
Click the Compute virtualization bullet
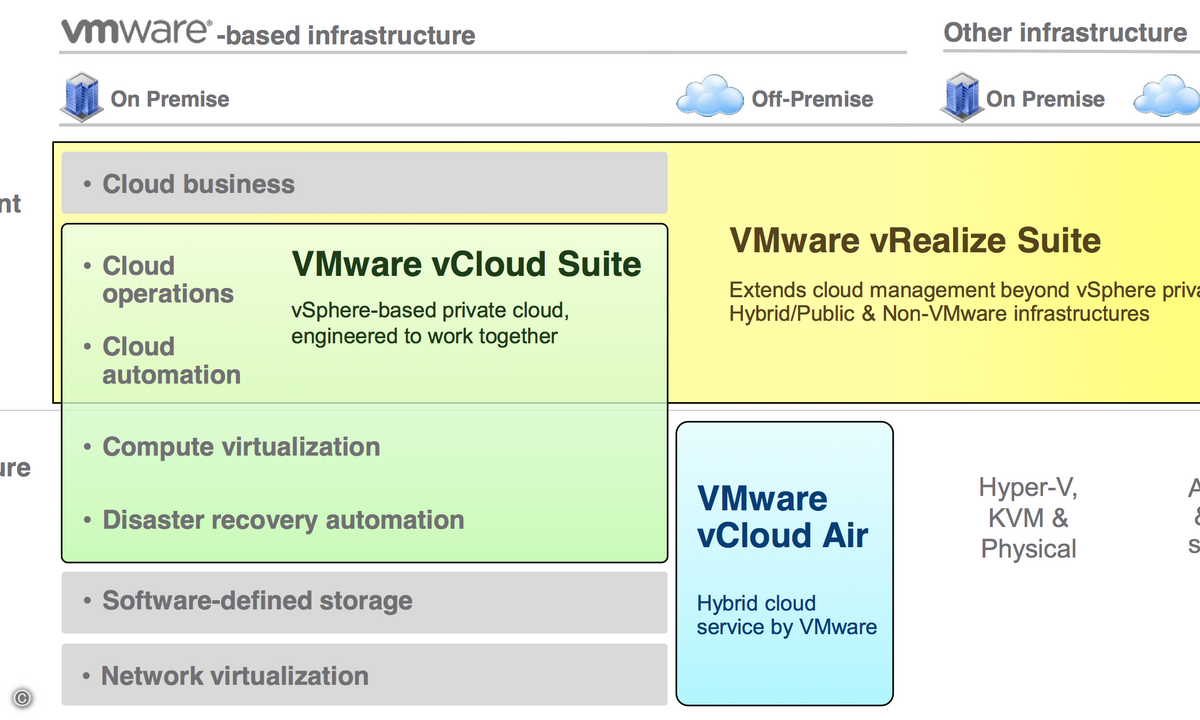[232, 447]
